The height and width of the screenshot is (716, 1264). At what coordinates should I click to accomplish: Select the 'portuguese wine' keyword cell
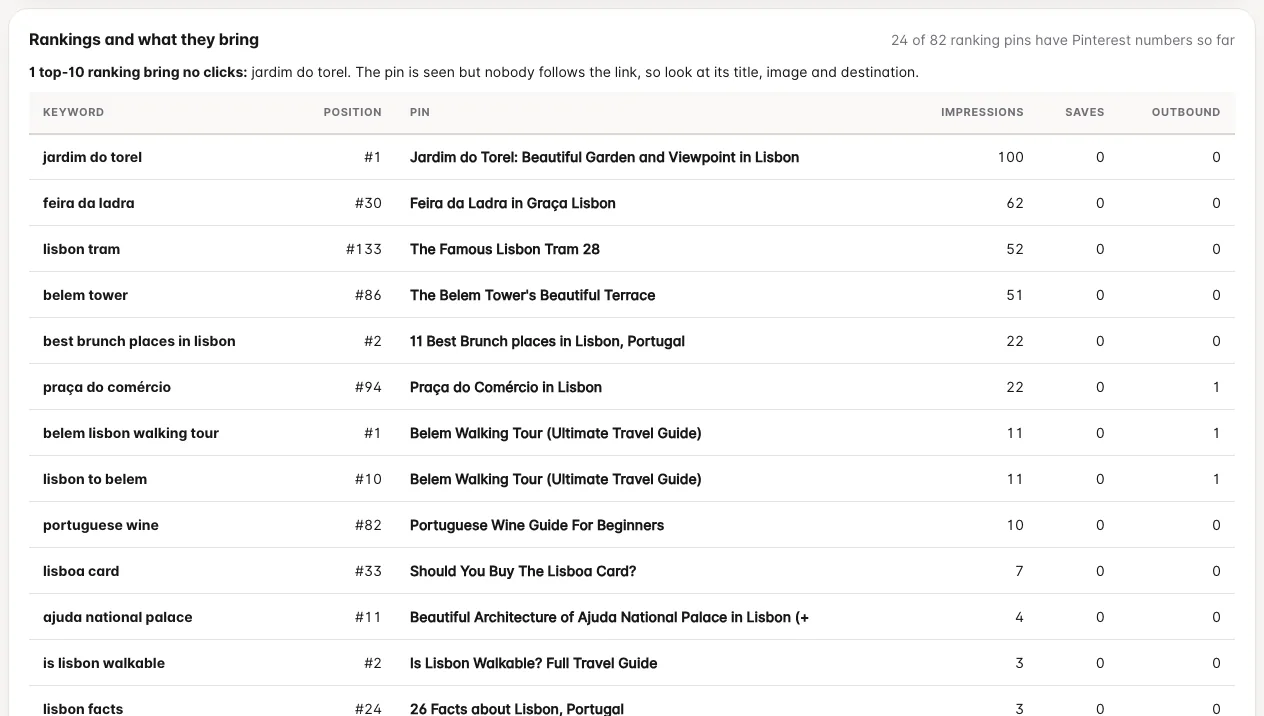coord(101,525)
